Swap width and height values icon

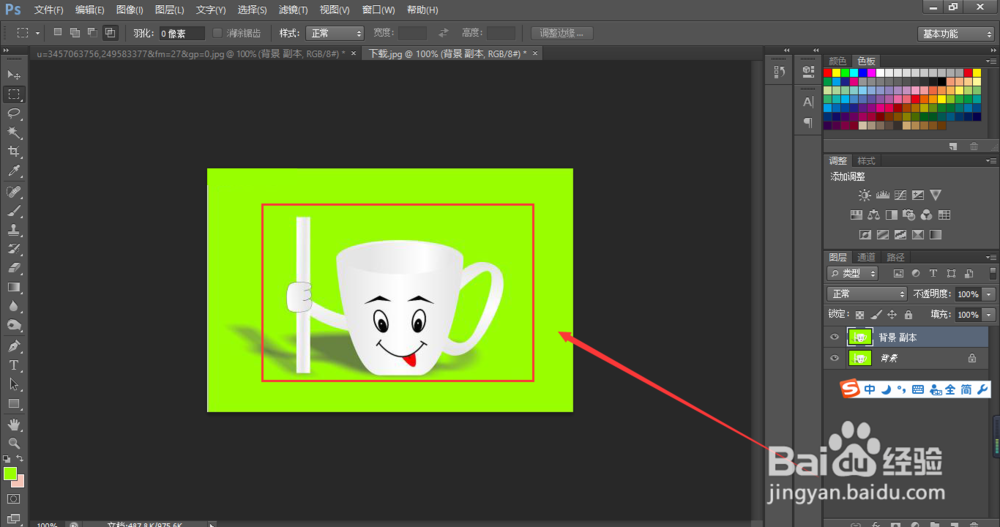pyautogui.click(x=443, y=33)
